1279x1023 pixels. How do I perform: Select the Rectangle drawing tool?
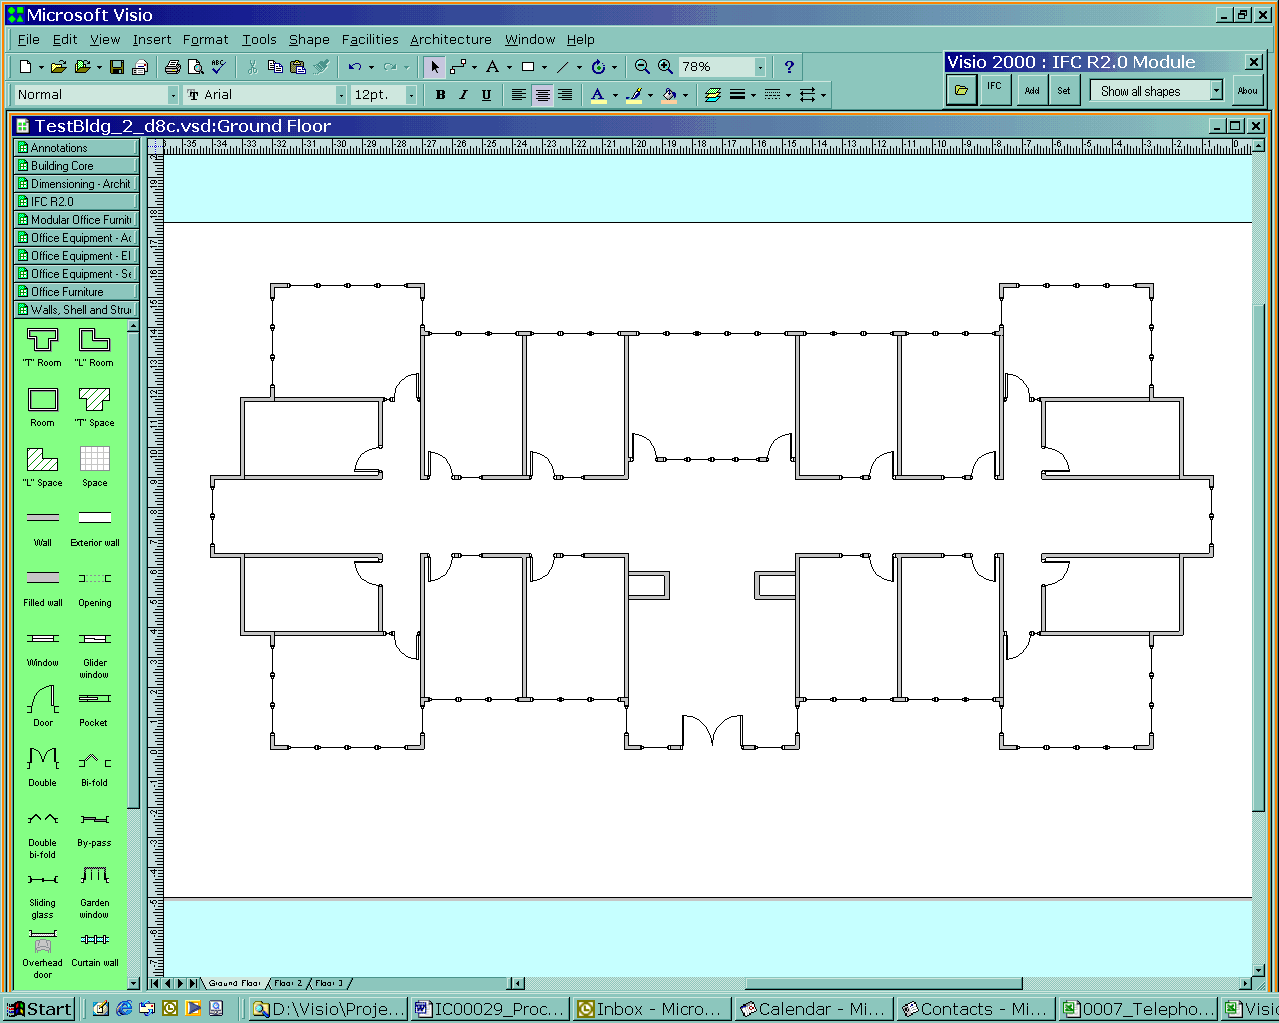click(x=528, y=67)
